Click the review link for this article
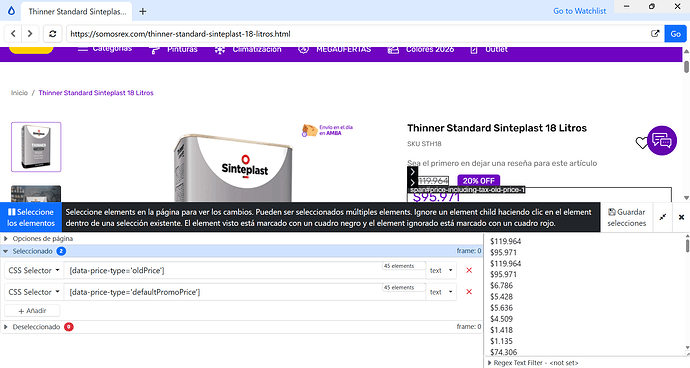This screenshot has width=690, height=368. [x=502, y=163]
